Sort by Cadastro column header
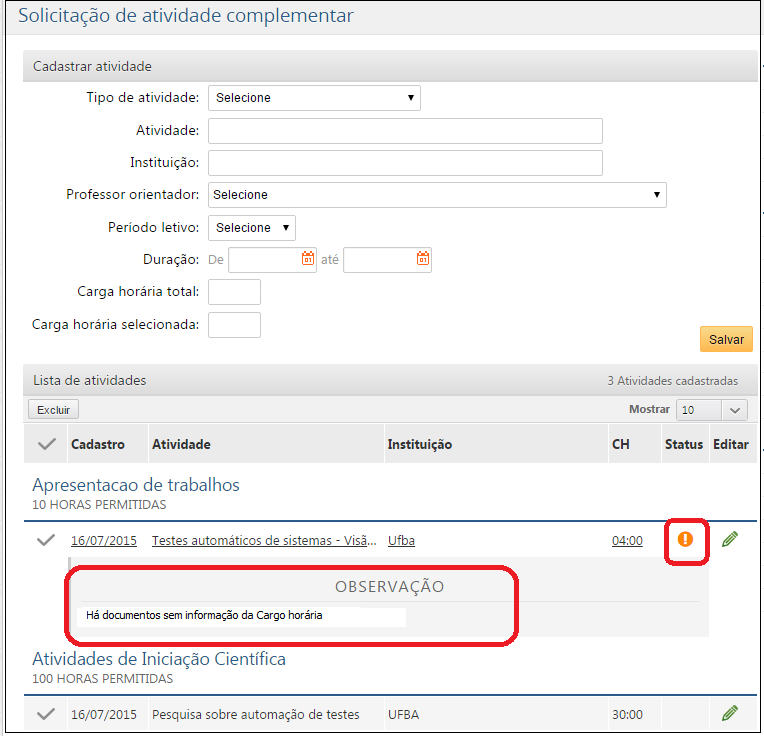The width and height of the screenshot is (764, 736). pos(98,444)
